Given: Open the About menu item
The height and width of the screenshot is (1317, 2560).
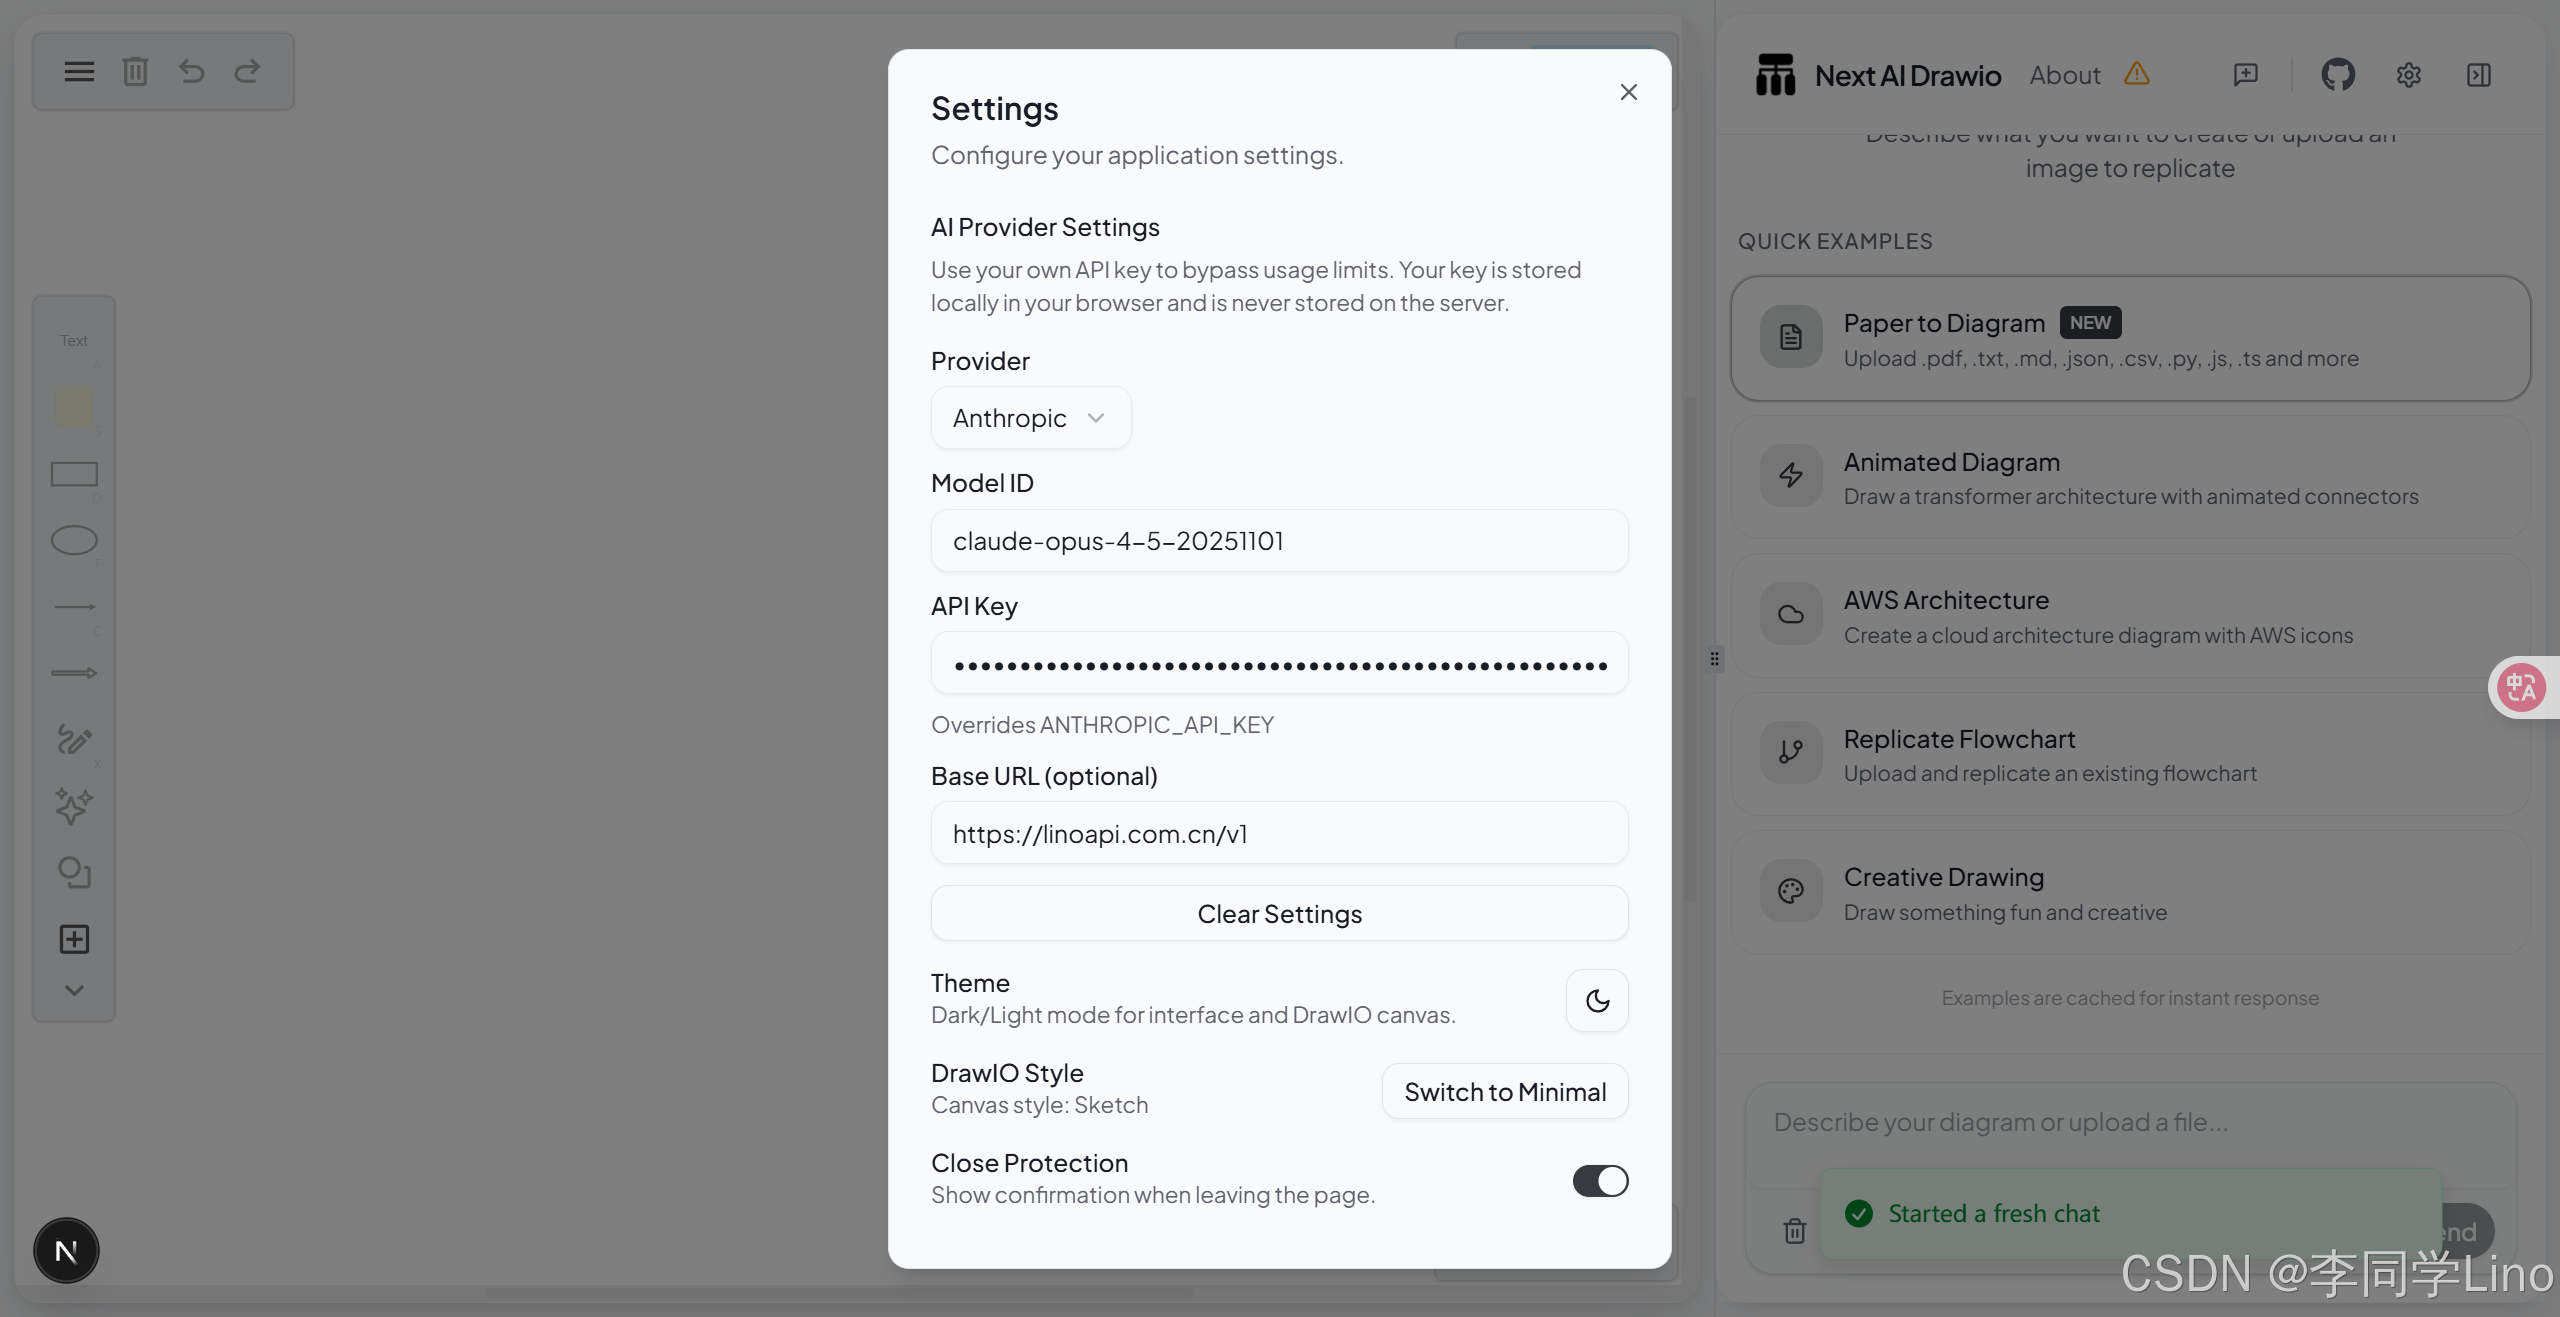Looking at the screenshot, I should tap(2064, 75).
